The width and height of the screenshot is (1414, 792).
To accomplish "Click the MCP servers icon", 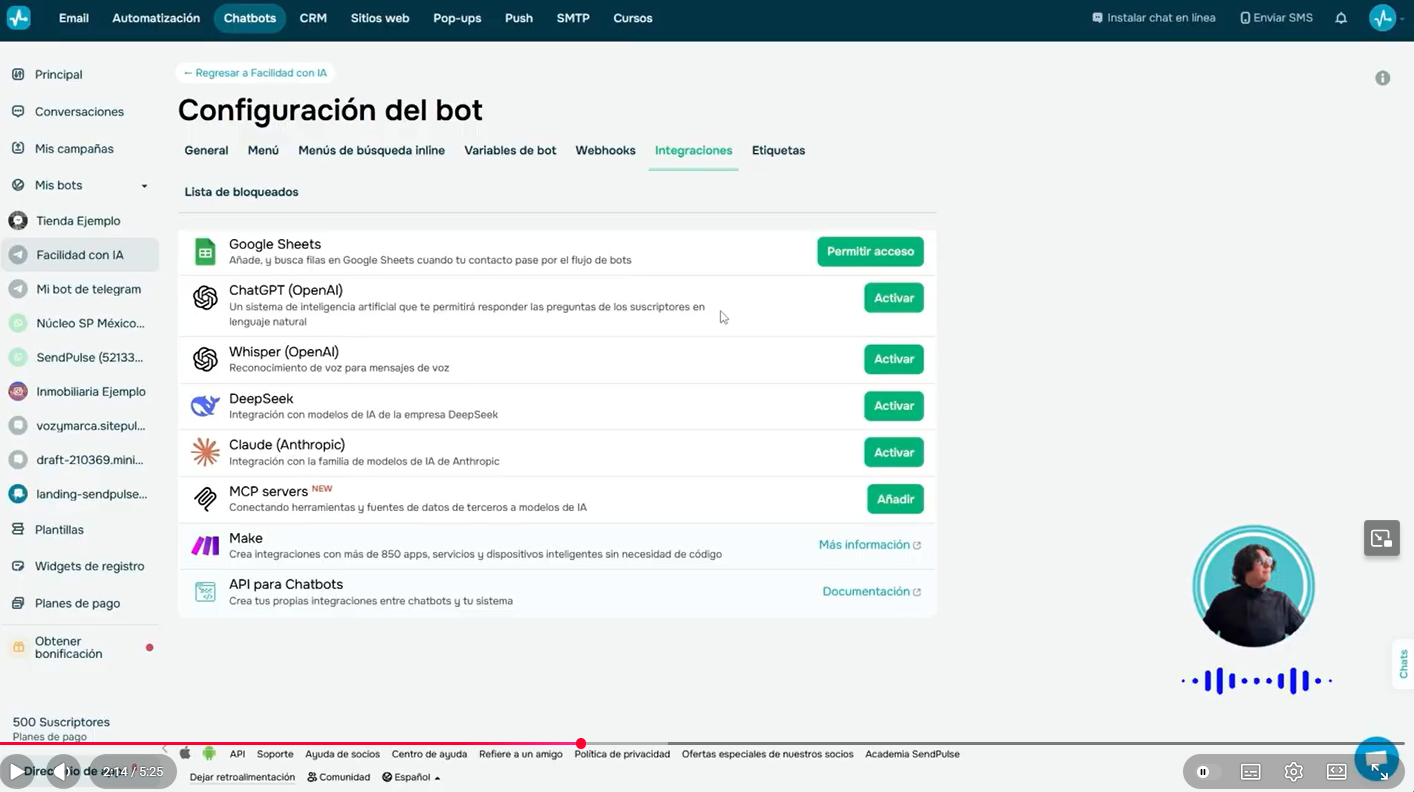I will click(205, 498).
